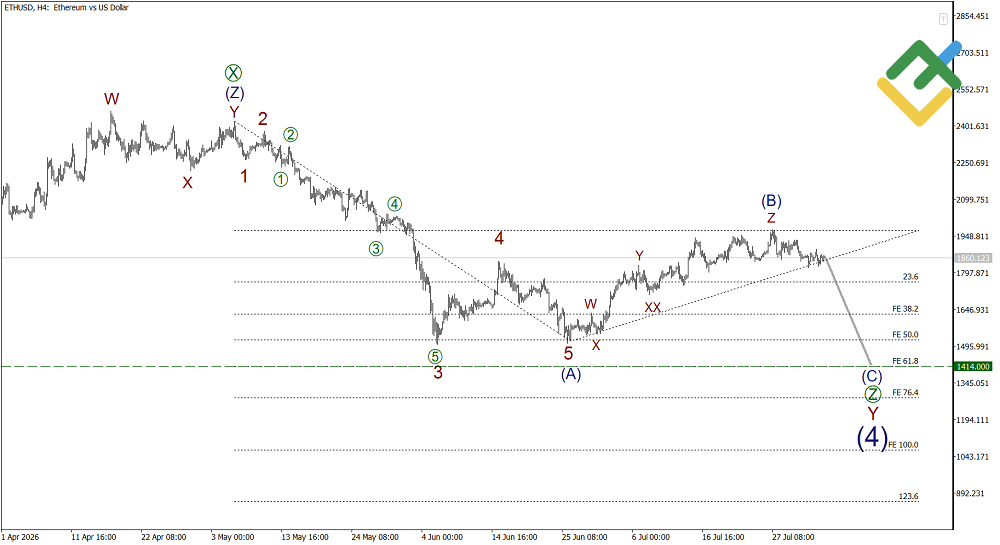Click the 1345.051 price axis value

click(972, 383)
